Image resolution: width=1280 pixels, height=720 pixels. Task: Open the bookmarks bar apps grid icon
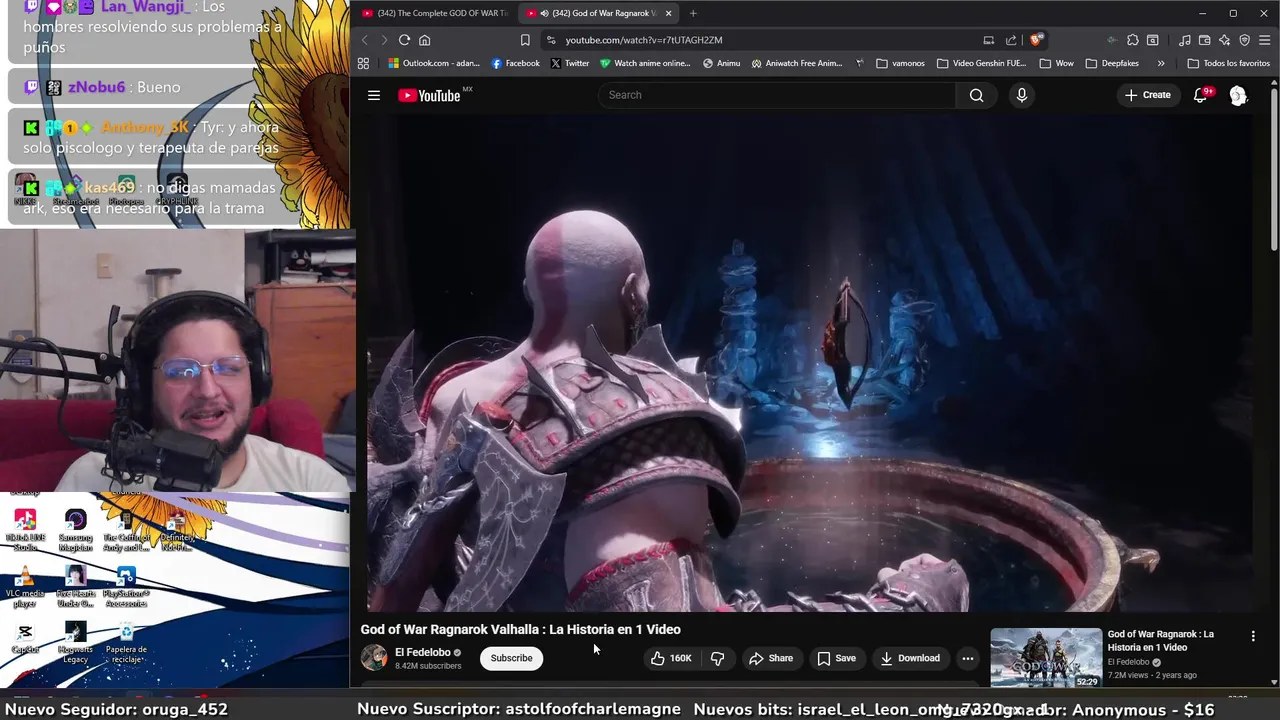(x=363, y=63)
